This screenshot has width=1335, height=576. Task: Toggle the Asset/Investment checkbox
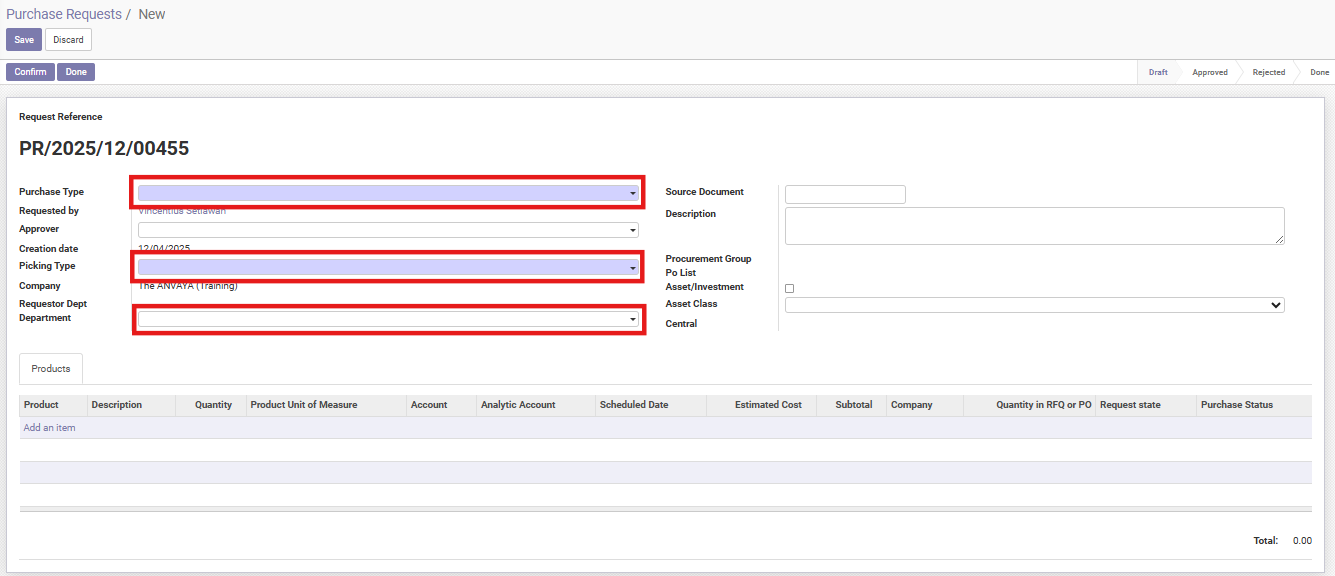[x=790, y=288]
